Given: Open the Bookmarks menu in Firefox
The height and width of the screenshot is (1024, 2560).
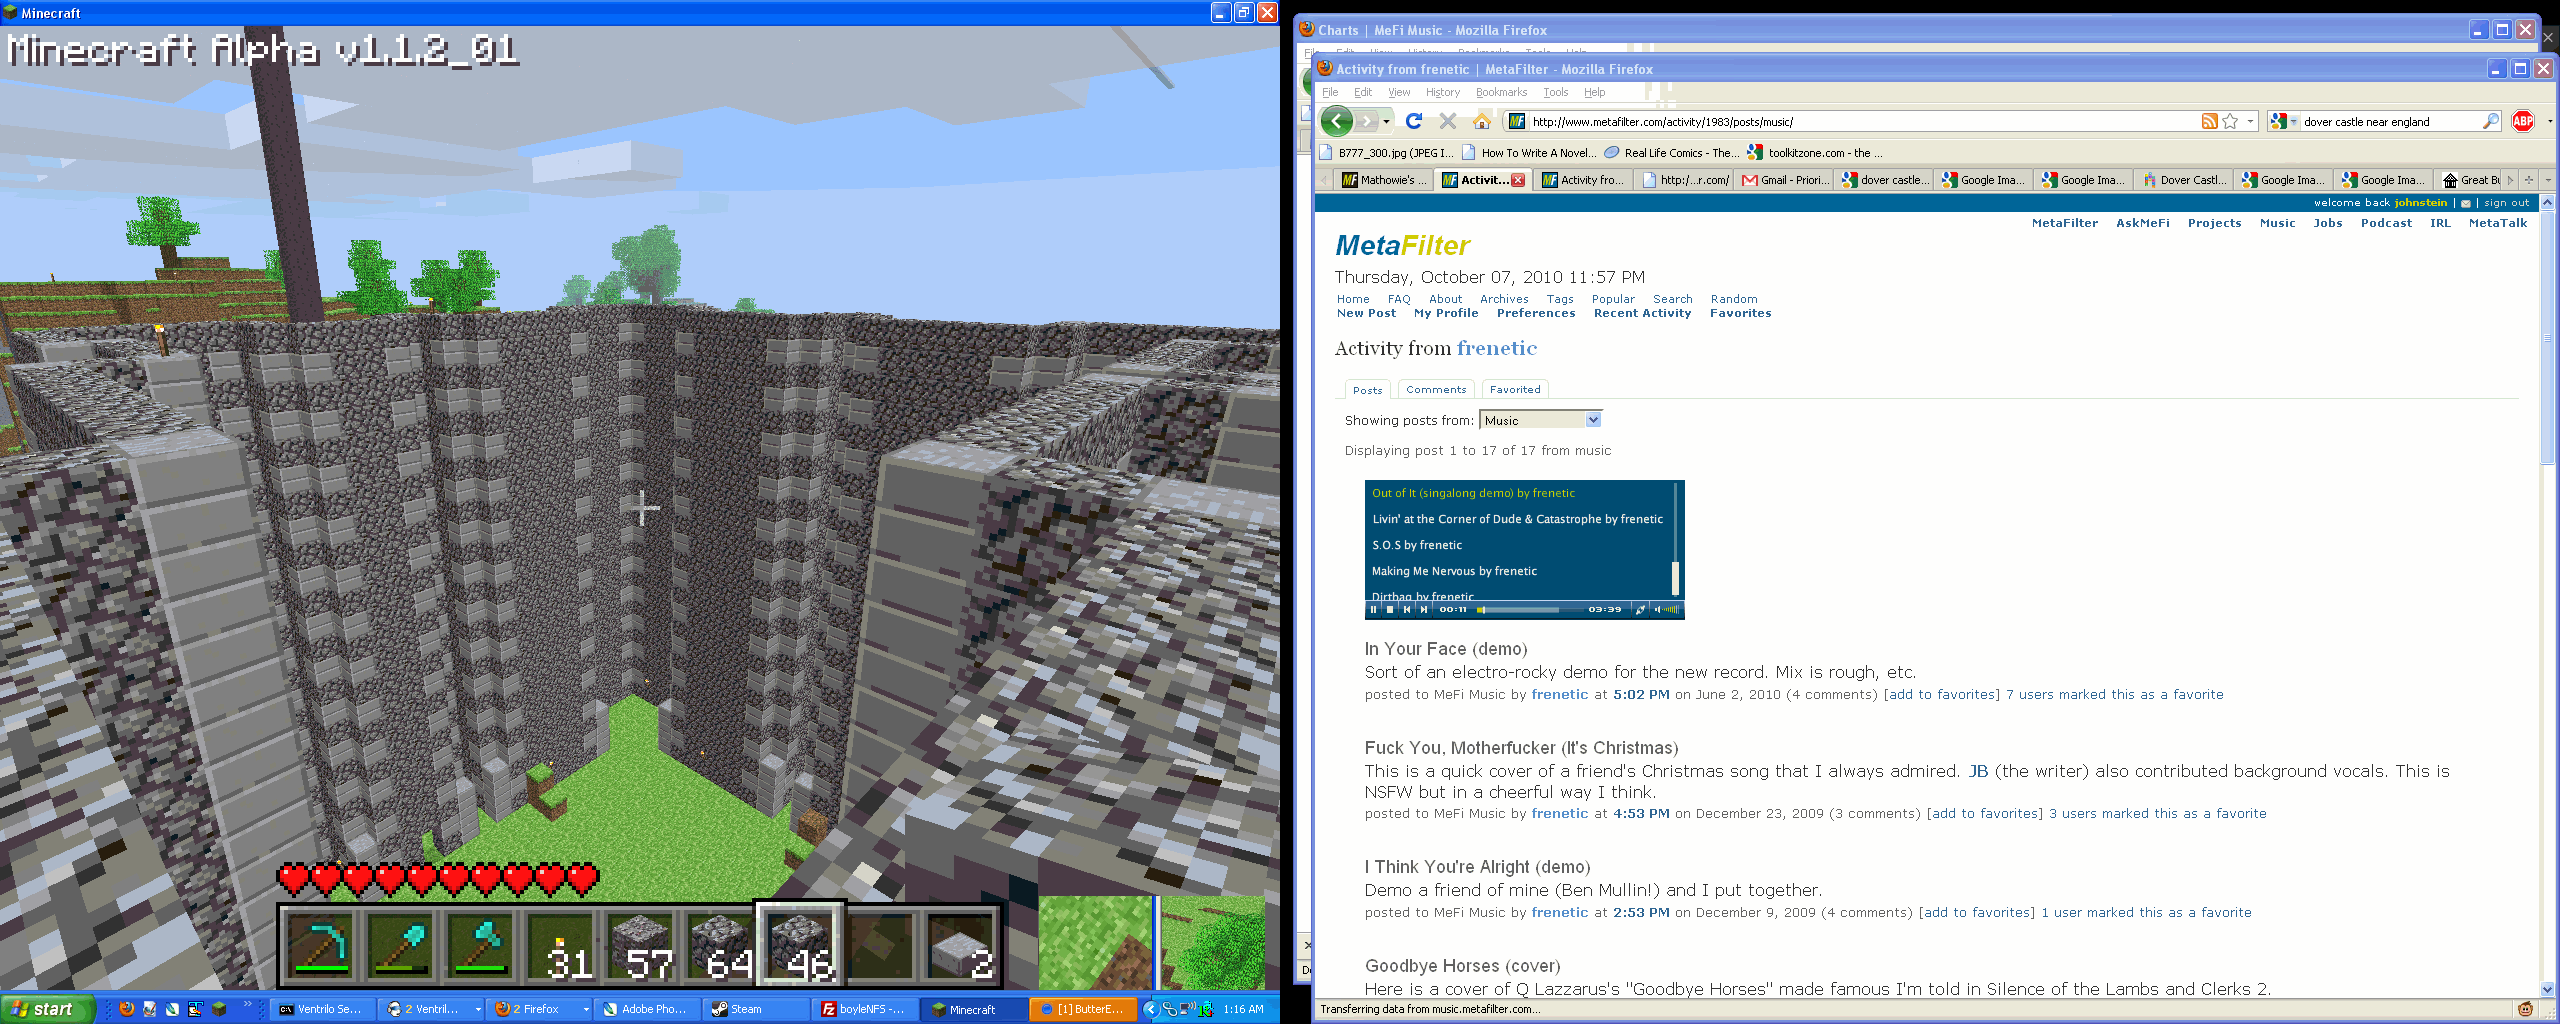Looking at the screenshot, I should click(x=1501, y=92).
